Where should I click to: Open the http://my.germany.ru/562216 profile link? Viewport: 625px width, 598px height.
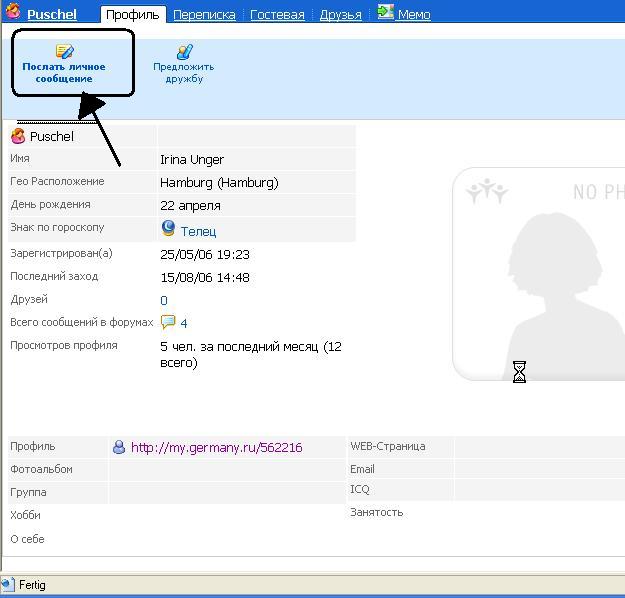pyautogui.click(x=216, y=448)
